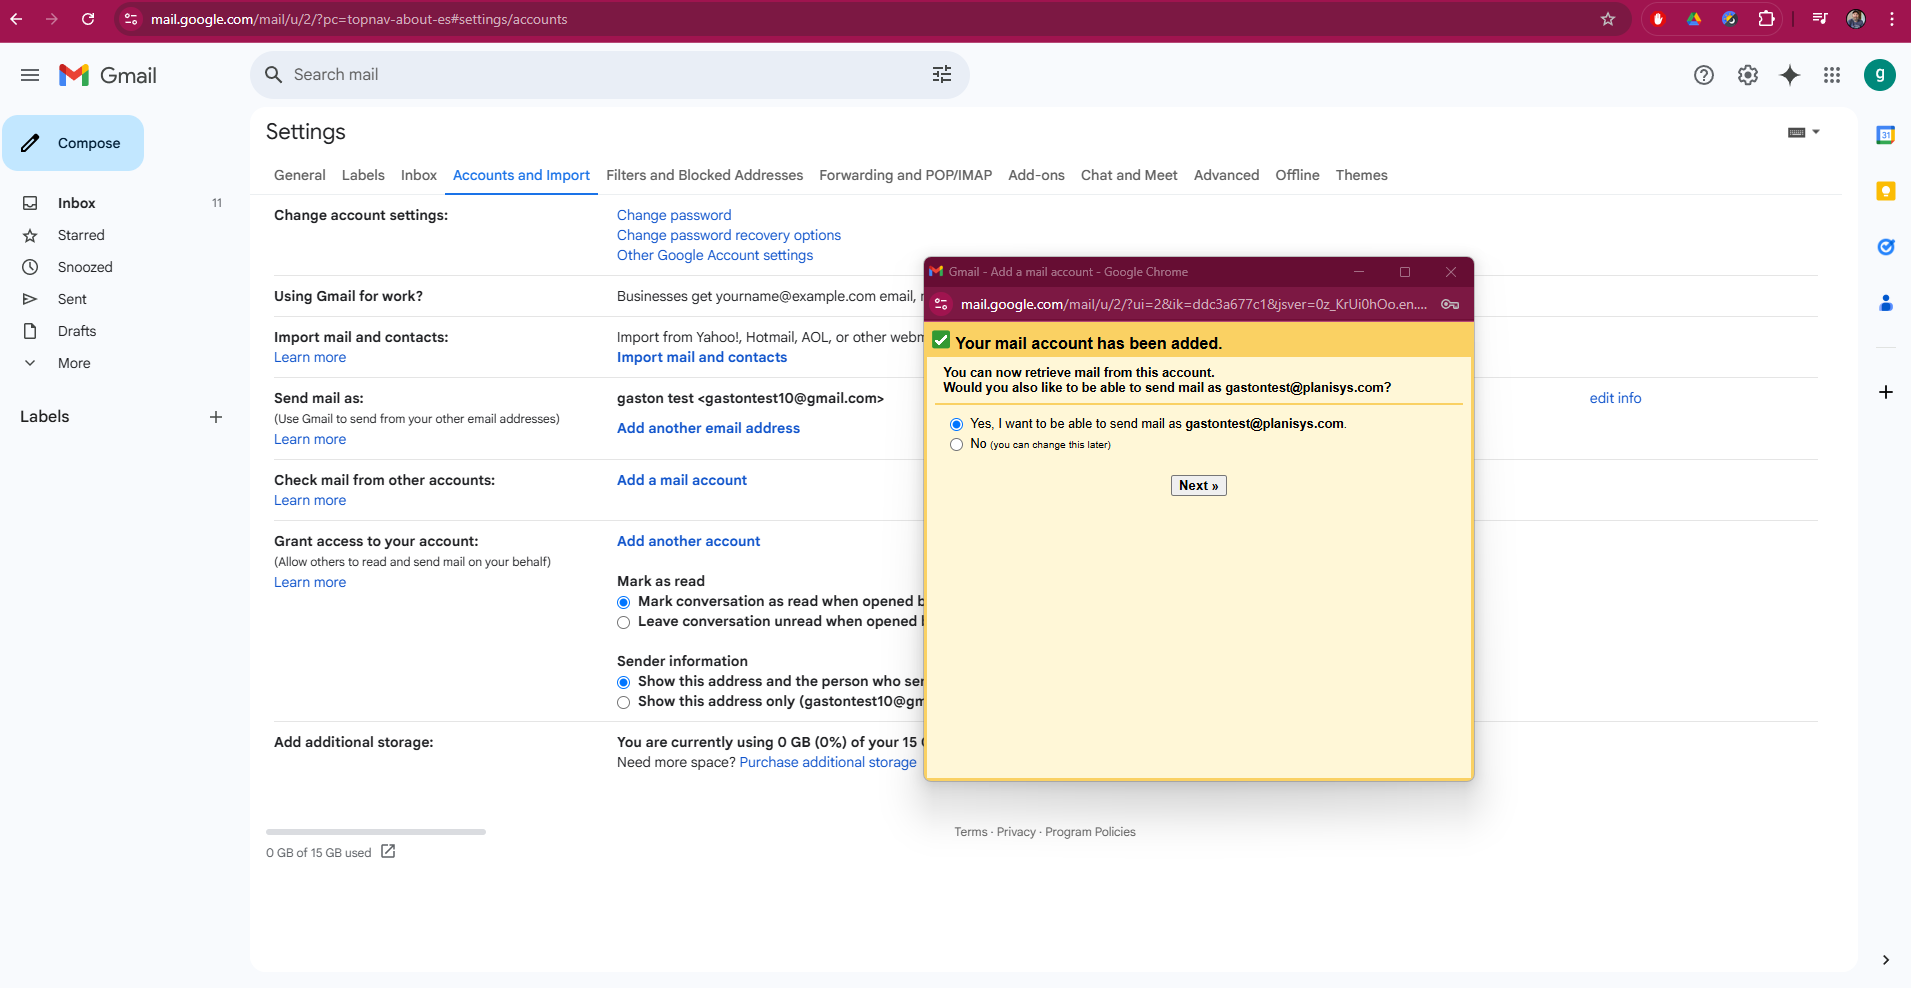Click the search options filter icon
This screenshot has height=988, width=1911.
pyautogui.click(x=941, y=75)
